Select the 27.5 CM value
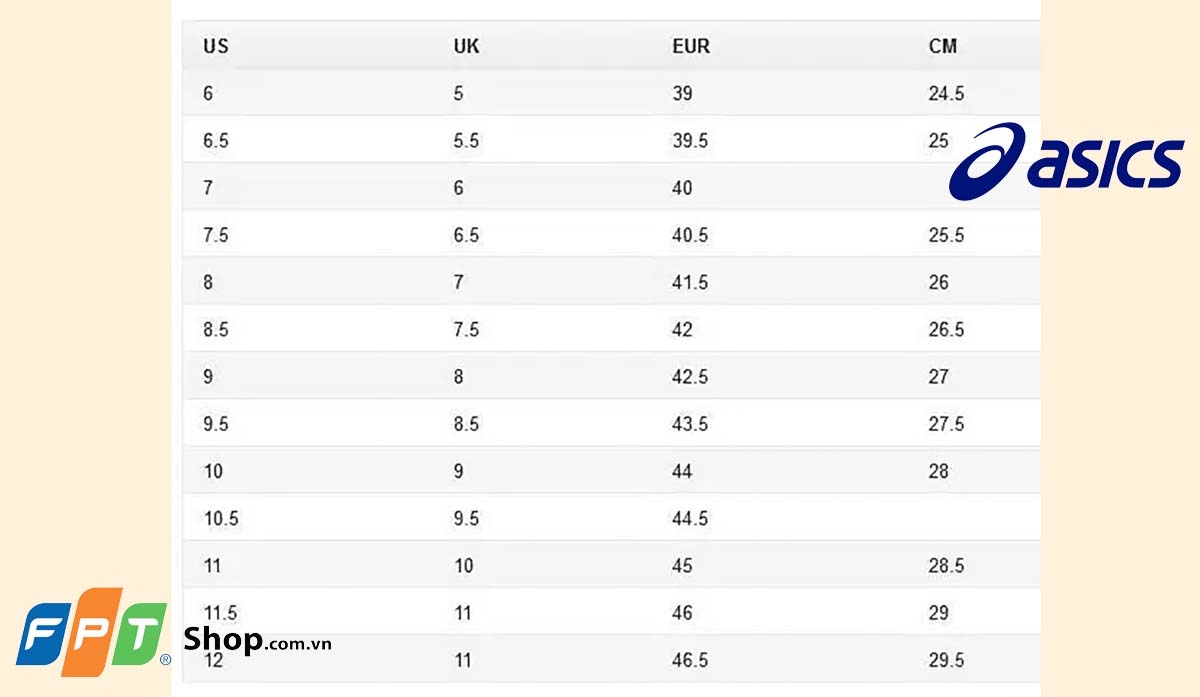This screenshot has height=697, width=1200. [x=946, y=424]
